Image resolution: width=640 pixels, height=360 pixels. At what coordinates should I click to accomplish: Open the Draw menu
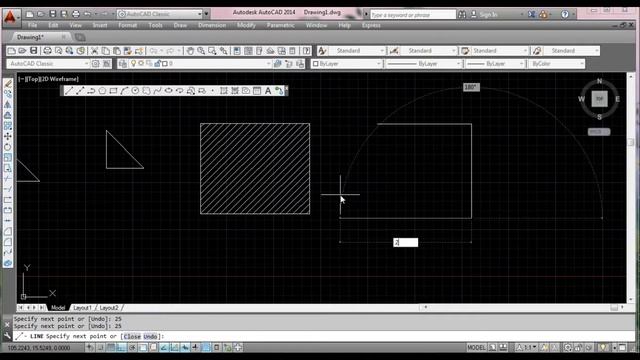click(x=180, y=25)
